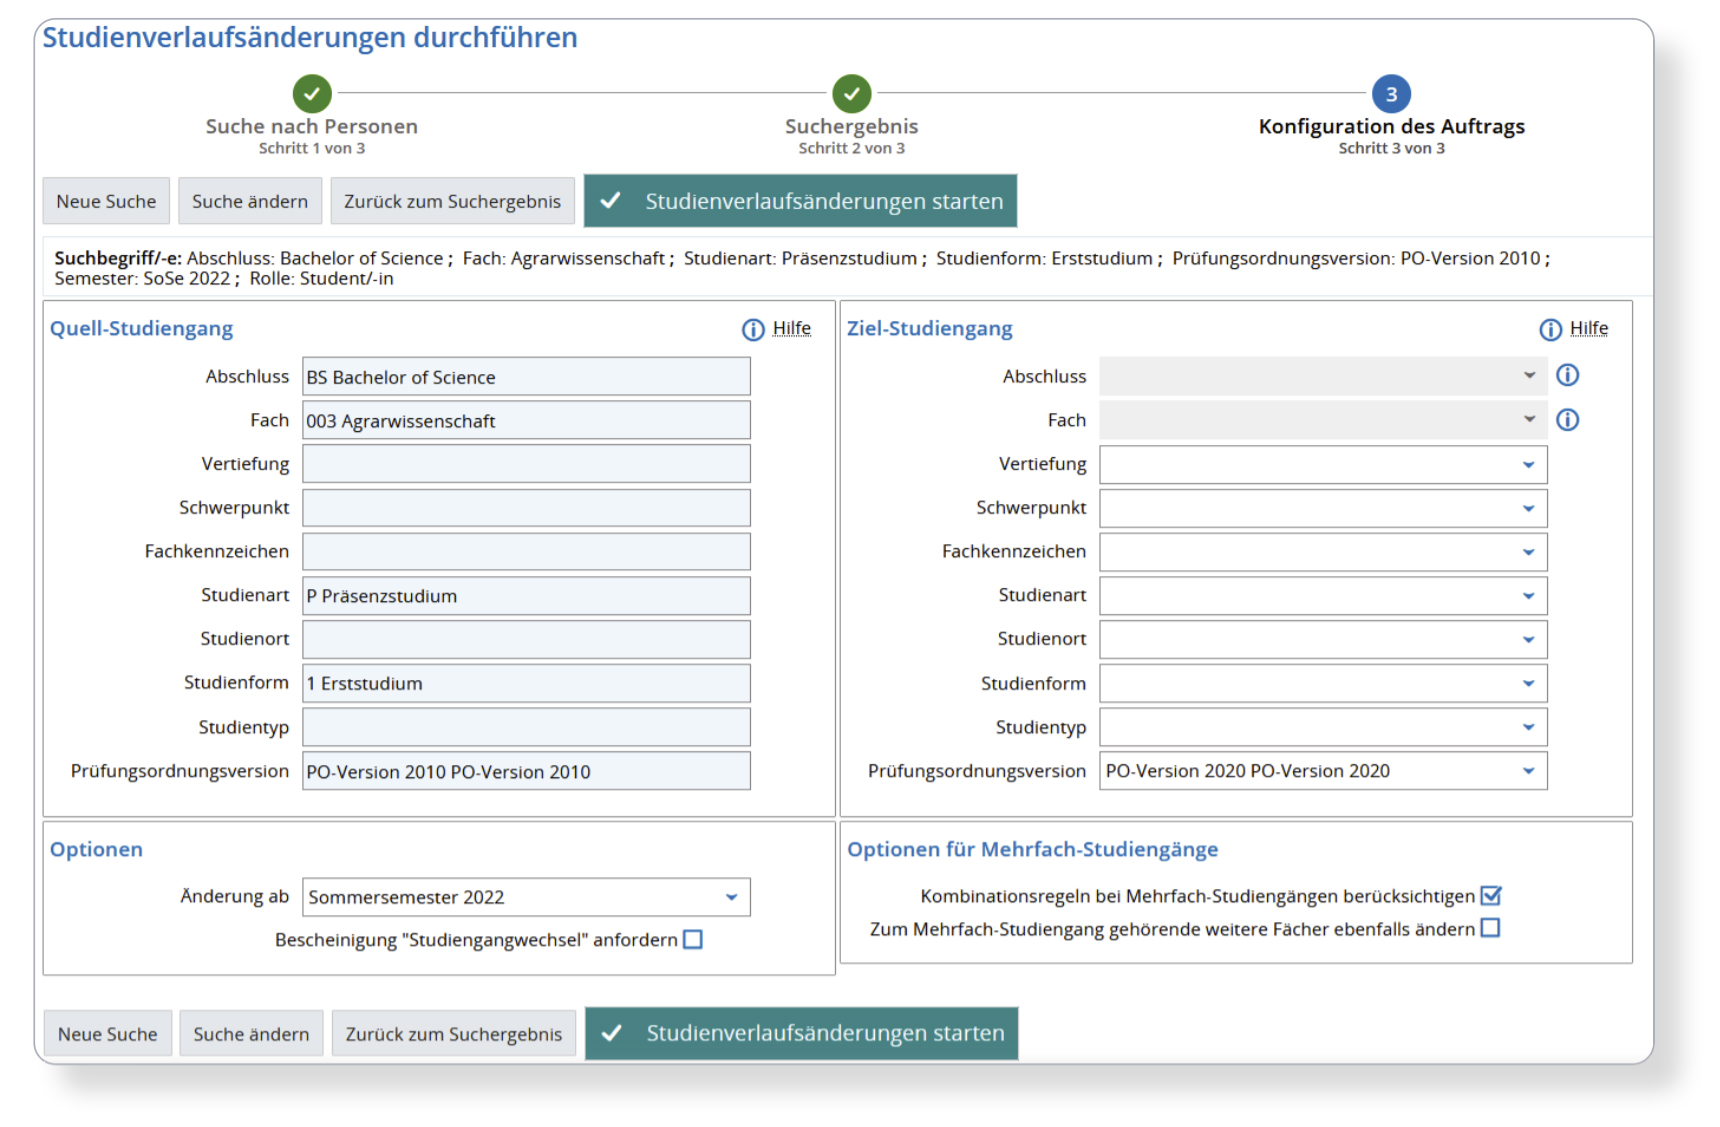Click the Hilfe info icon in Quell-Studiengang
The image size is (1720, 1127).
coord(753,329)
